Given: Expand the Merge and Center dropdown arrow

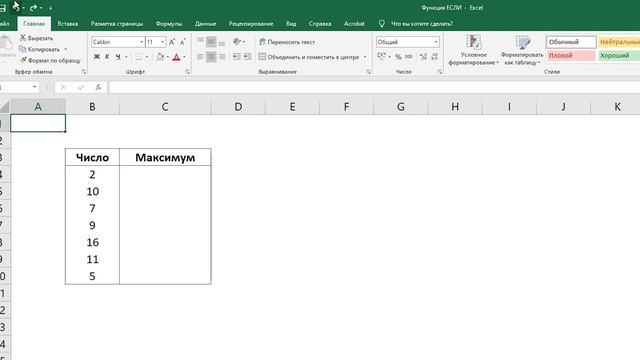Looking at the screenshot, I should [x=364, y=57].
